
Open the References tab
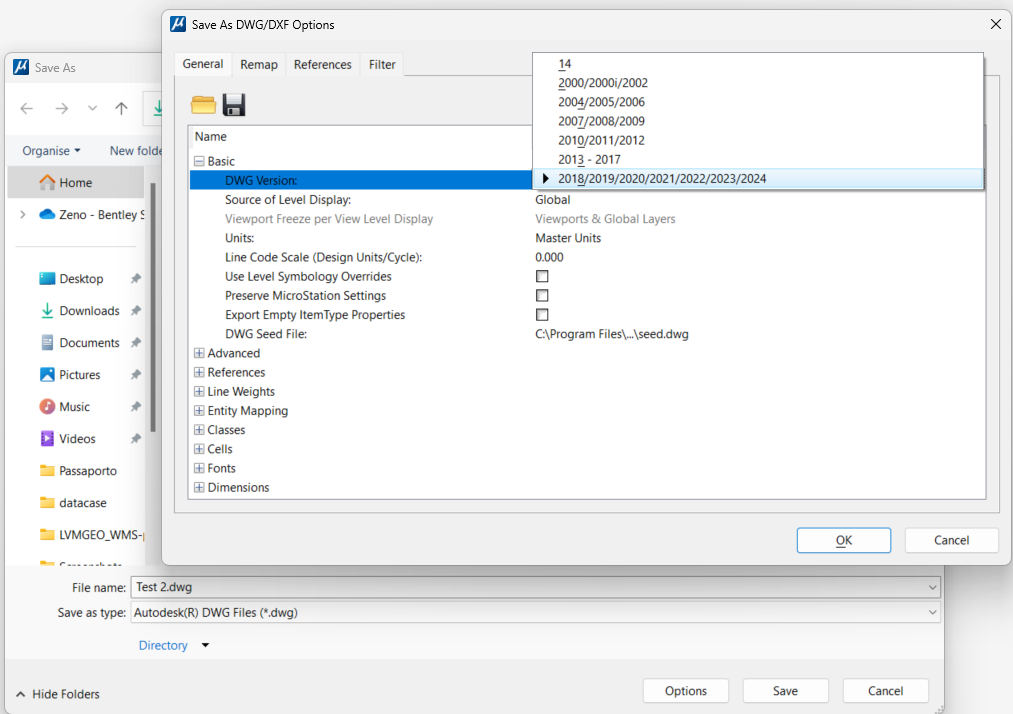pyautogui.click(x=322, y=65)
